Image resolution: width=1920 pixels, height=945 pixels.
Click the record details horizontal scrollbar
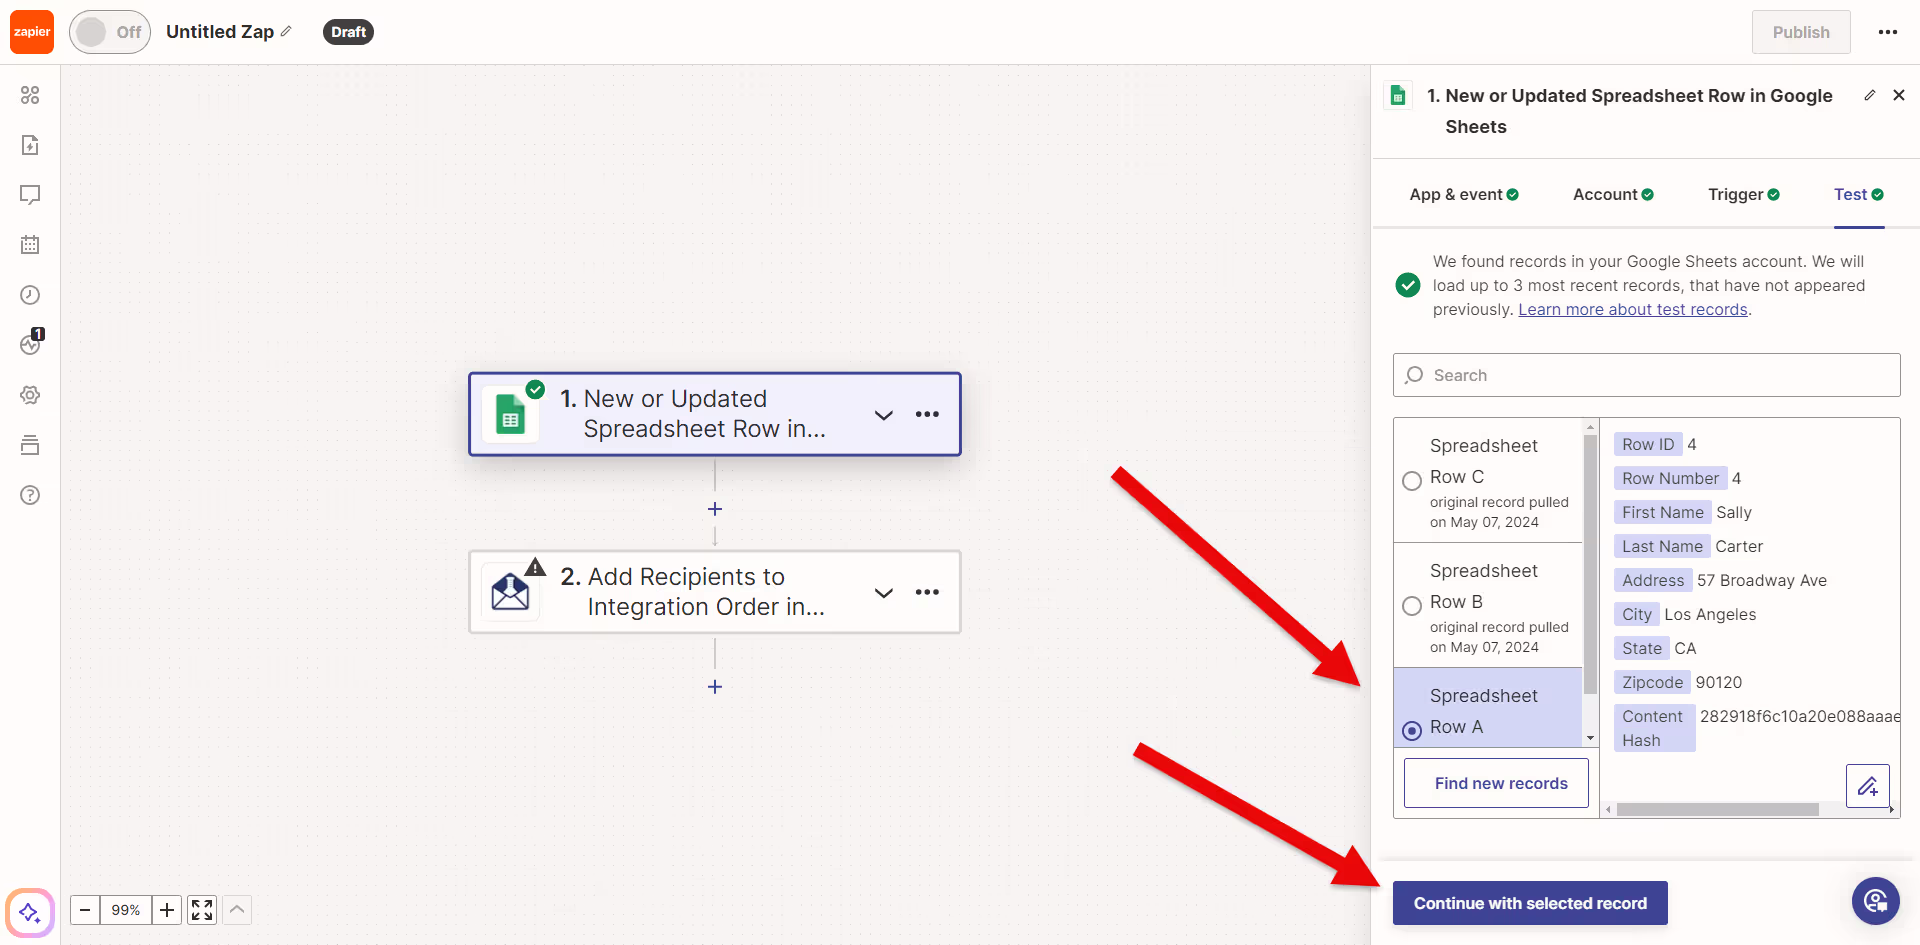pos(1717,810)
